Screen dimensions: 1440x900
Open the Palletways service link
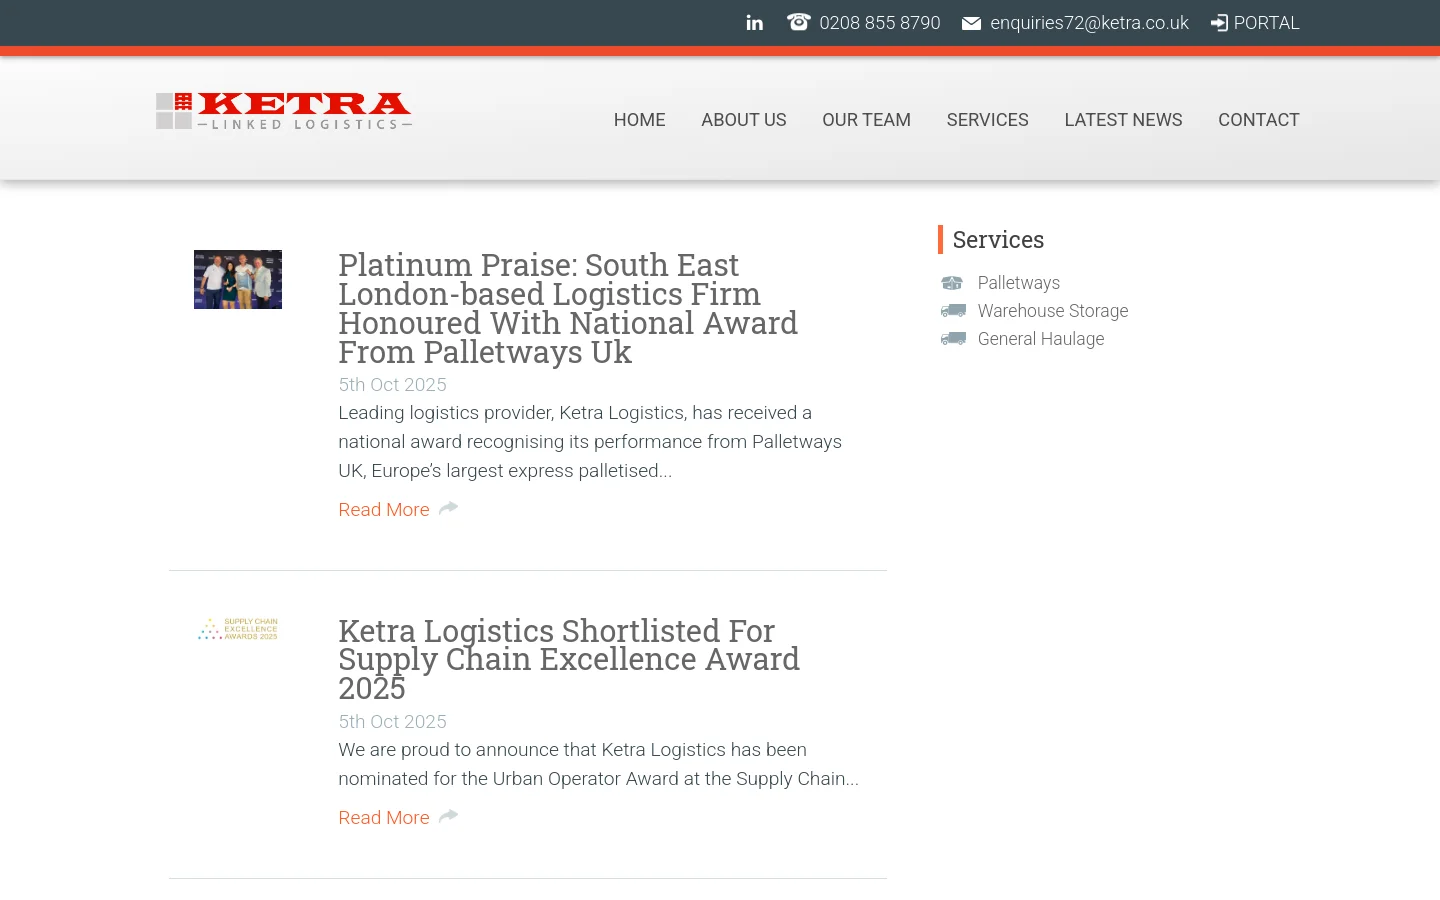click(x=1019, y=283)
